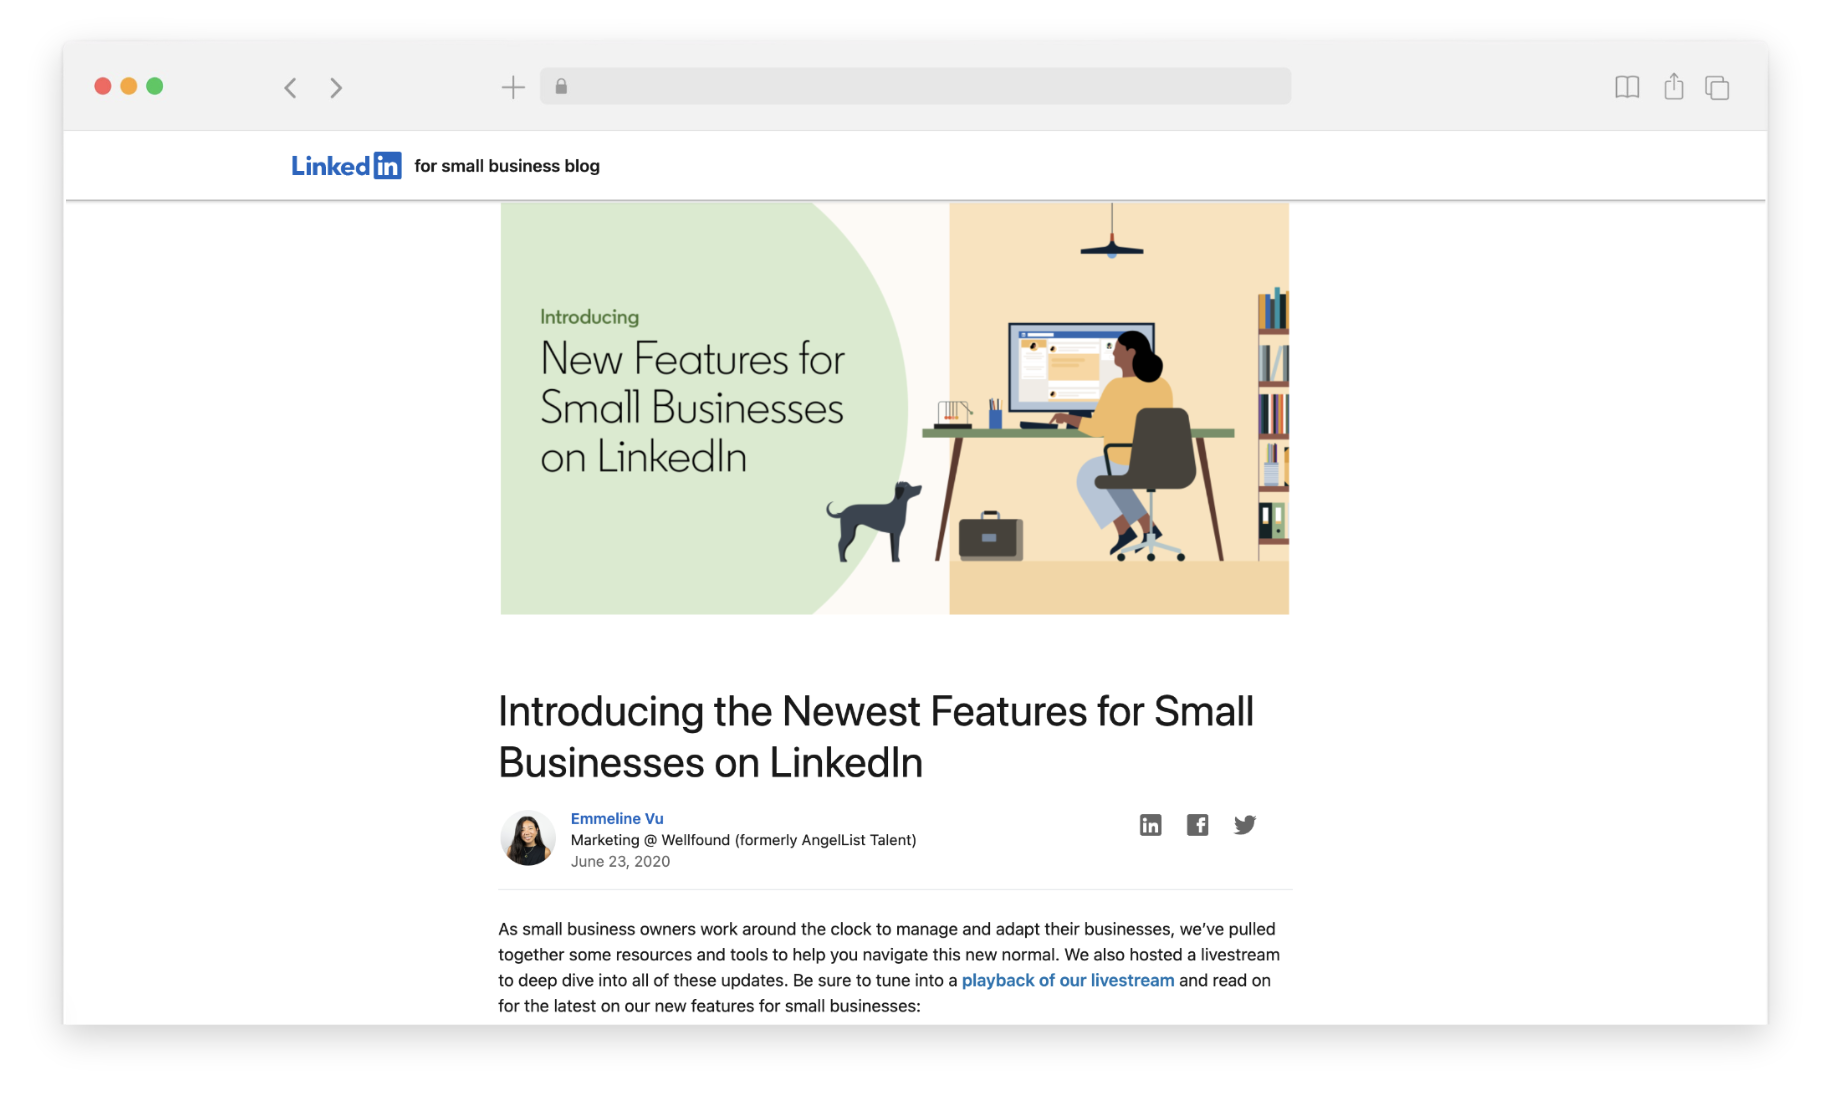Share article on LinkedIn icon
The height and width of the screenshot is (1100, 1836).
1150,825
